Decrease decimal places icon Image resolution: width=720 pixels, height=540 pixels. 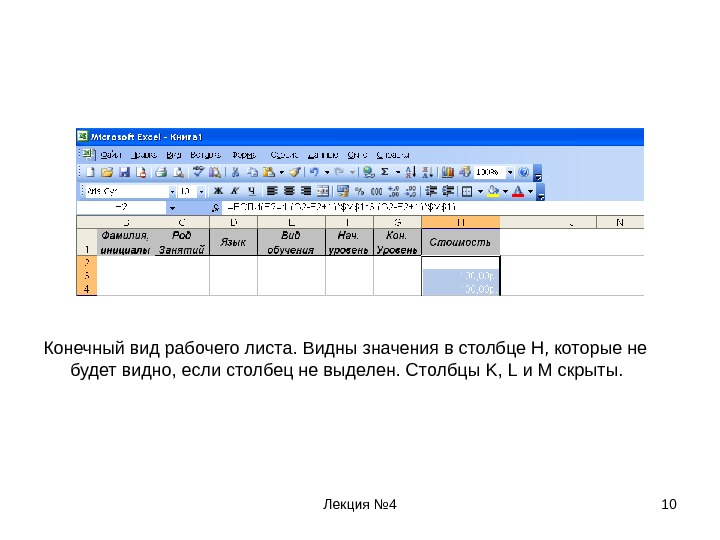coord(411,191)
